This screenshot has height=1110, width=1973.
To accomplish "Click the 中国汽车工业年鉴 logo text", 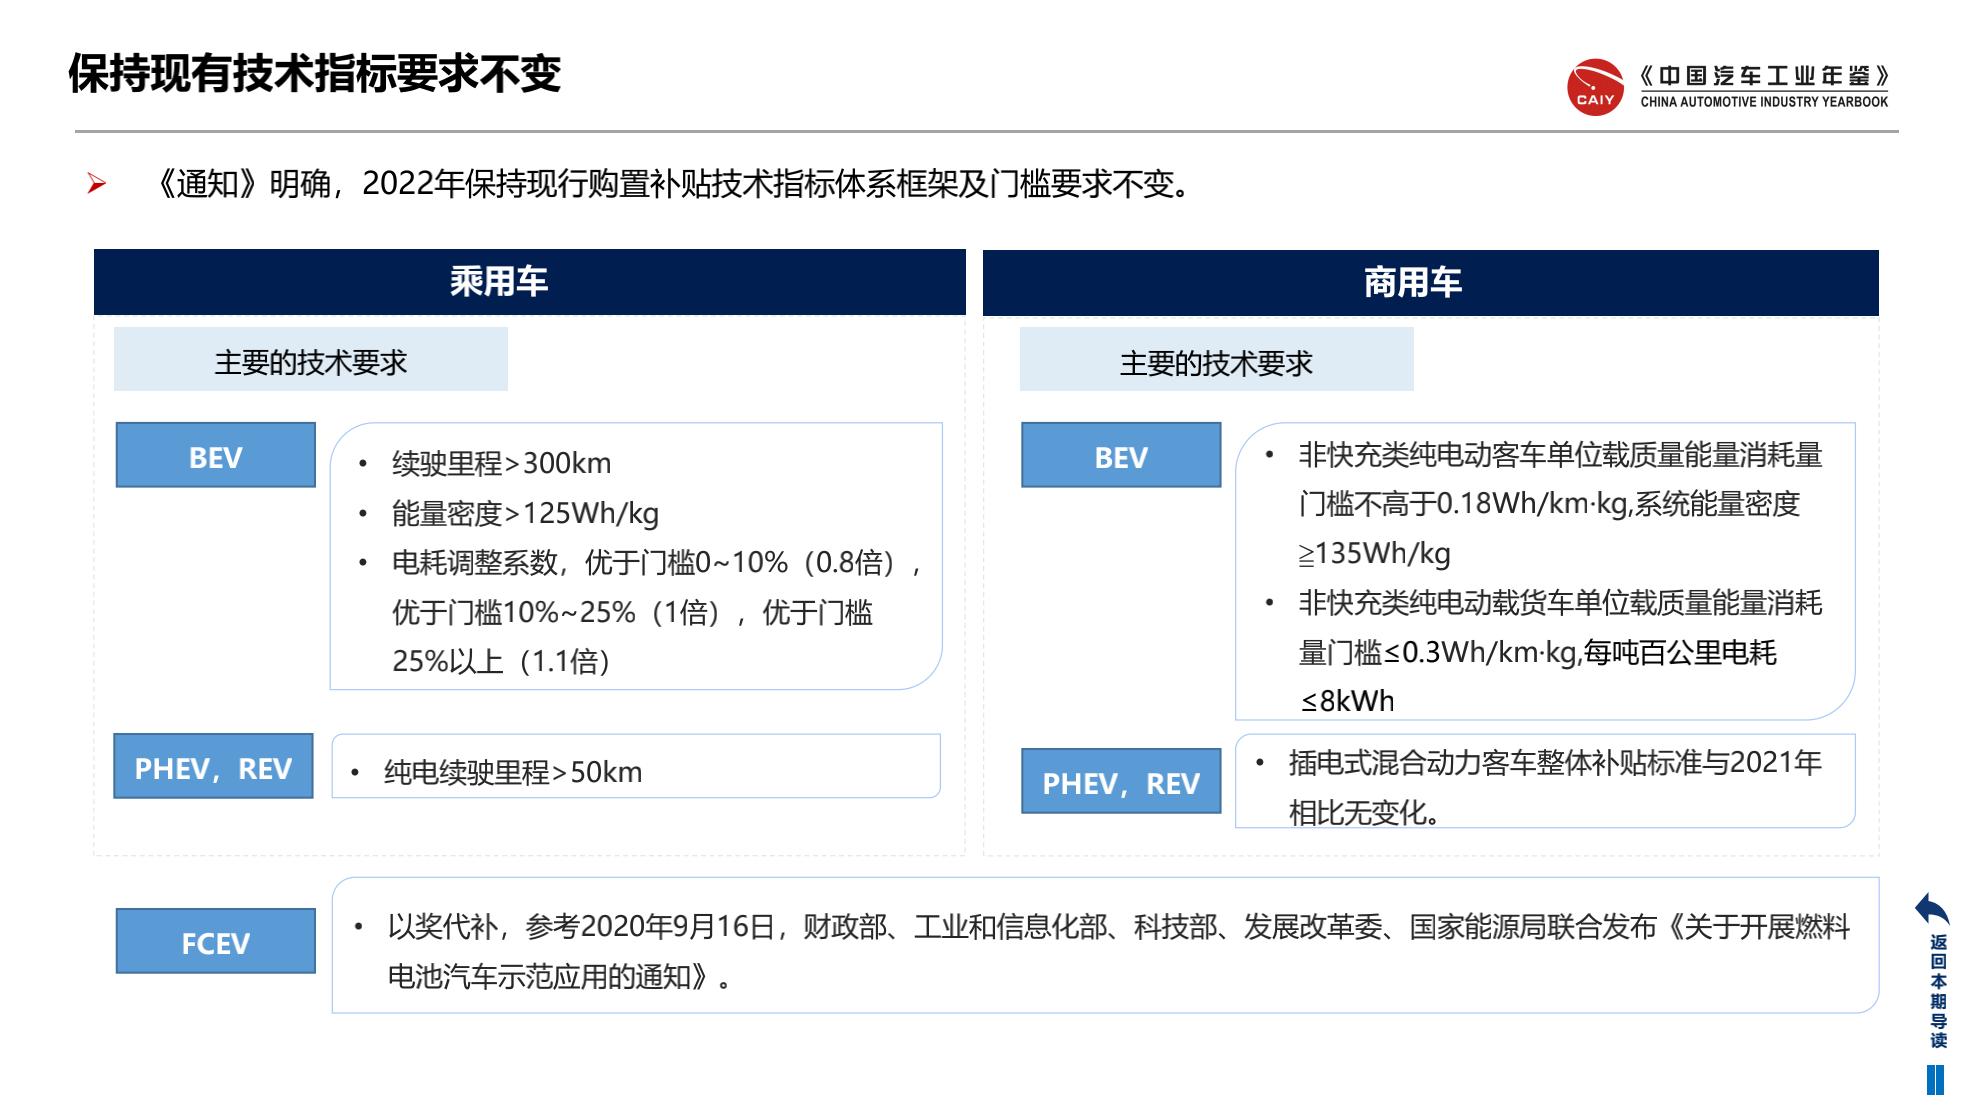I will 1764,76.
